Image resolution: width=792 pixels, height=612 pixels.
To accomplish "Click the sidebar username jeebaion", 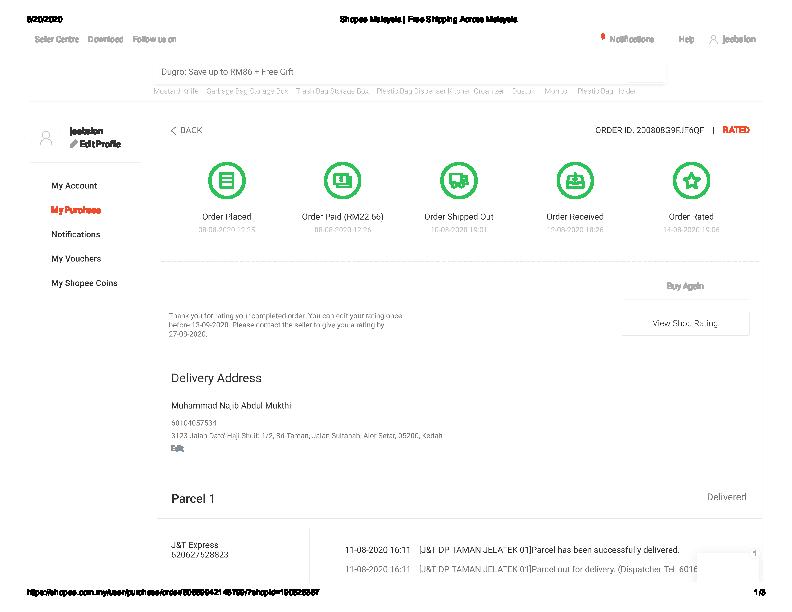I will (x=86, y=131).
